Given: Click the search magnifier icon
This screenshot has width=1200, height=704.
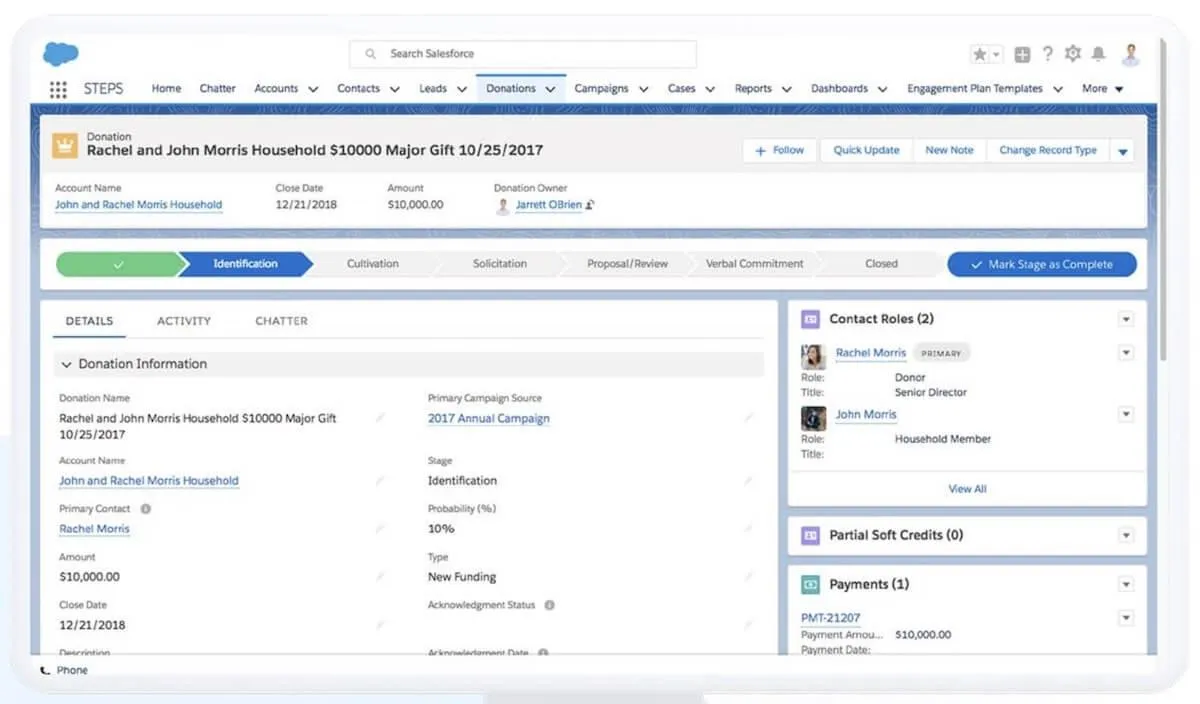Looking at the screenshot, I should [371, 54].
